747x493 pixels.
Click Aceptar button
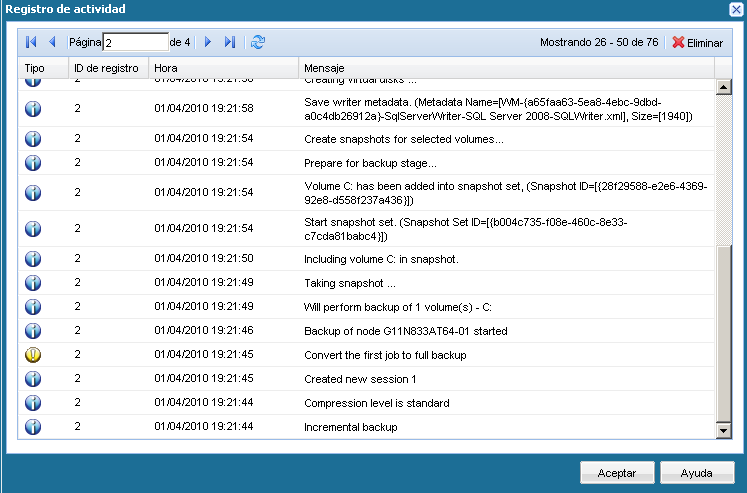[617, 473]
